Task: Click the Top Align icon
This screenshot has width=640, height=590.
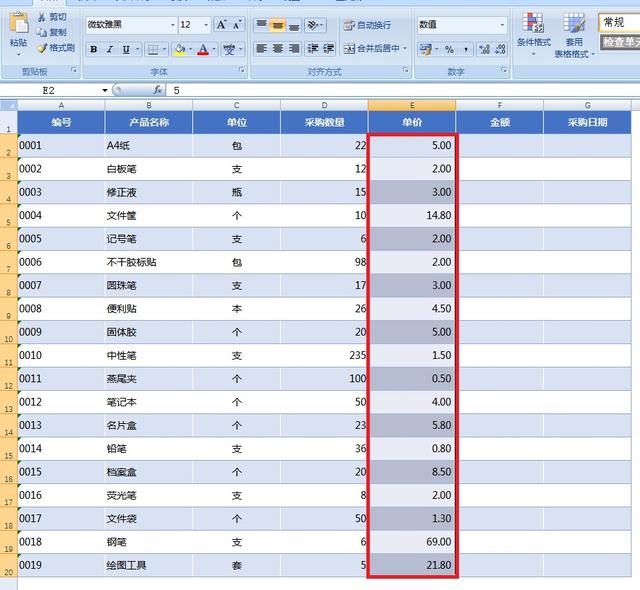Action: [x=261, y=24]
